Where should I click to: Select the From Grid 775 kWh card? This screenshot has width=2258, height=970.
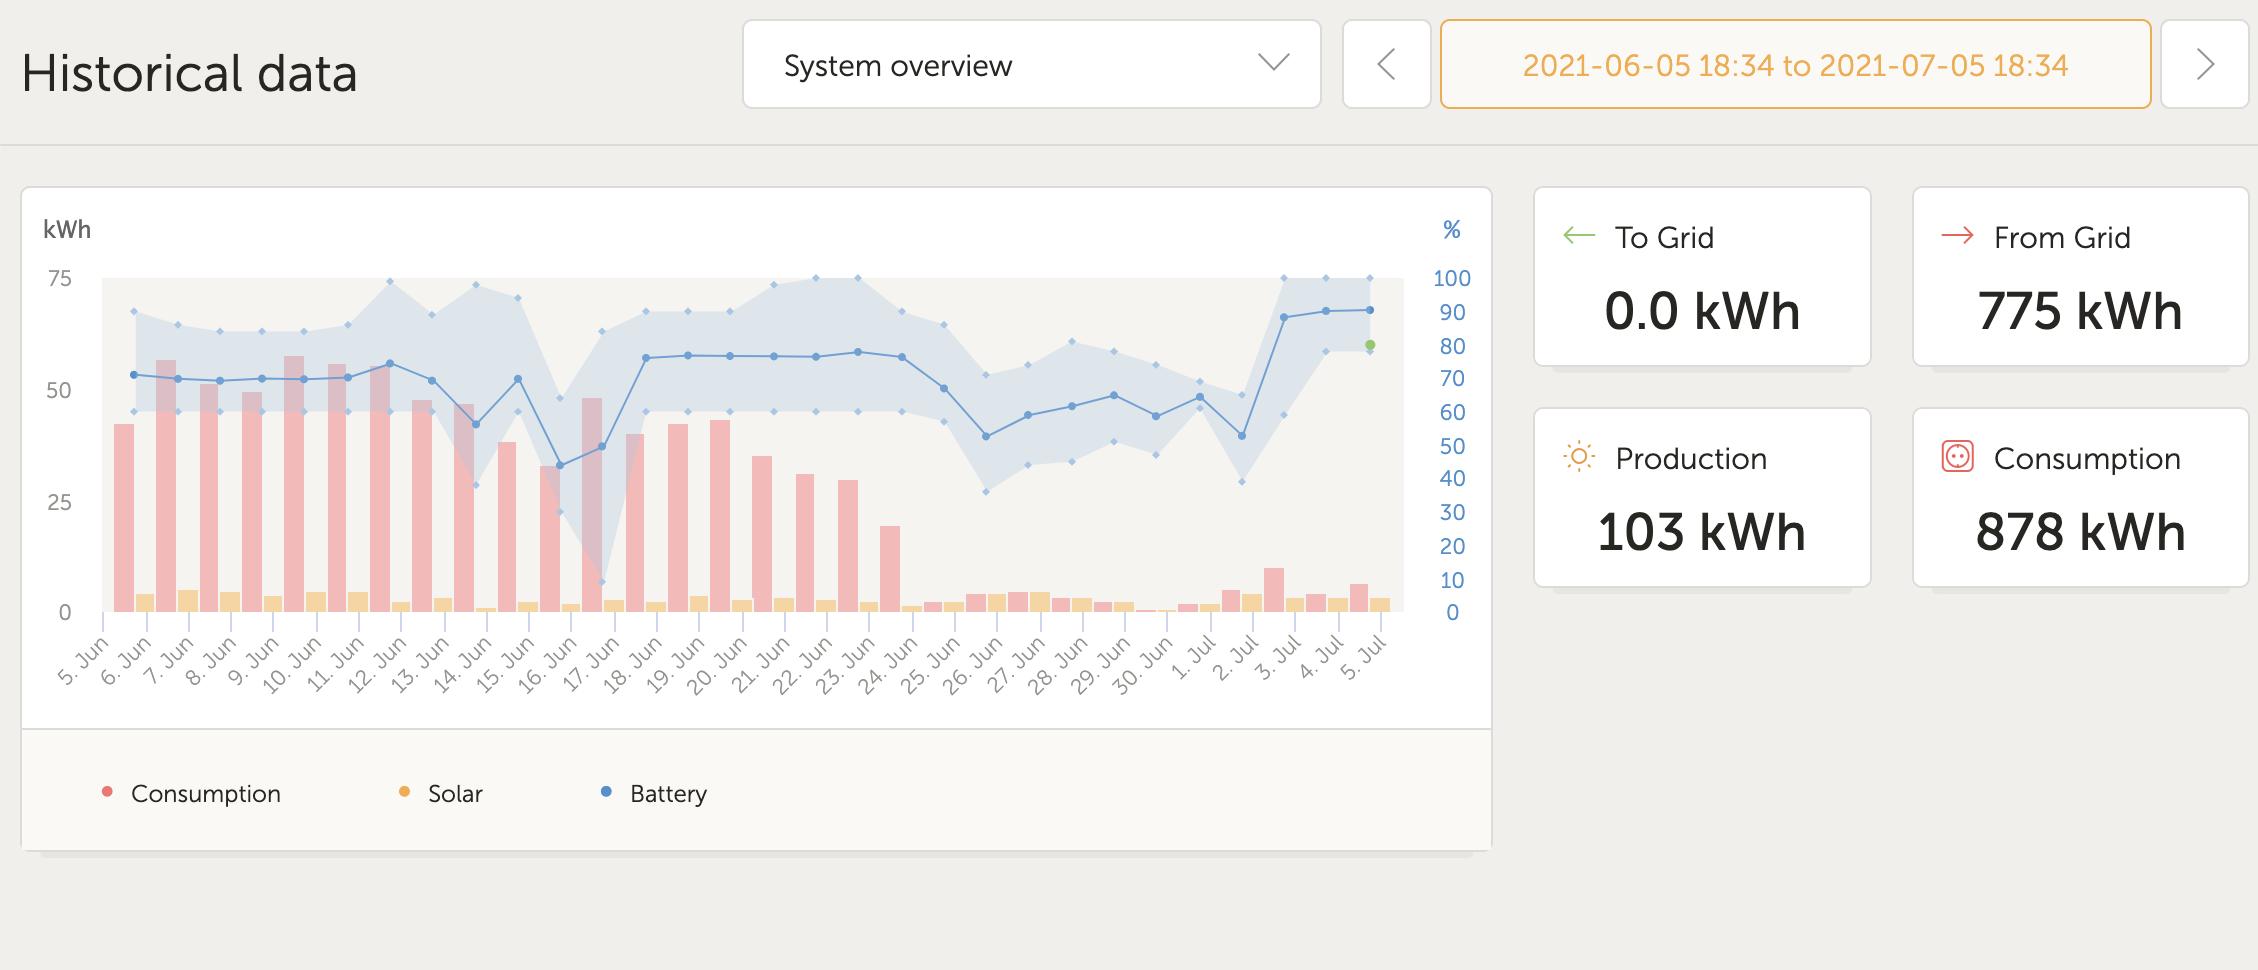pyautogui.click(x=2080, y=277)
